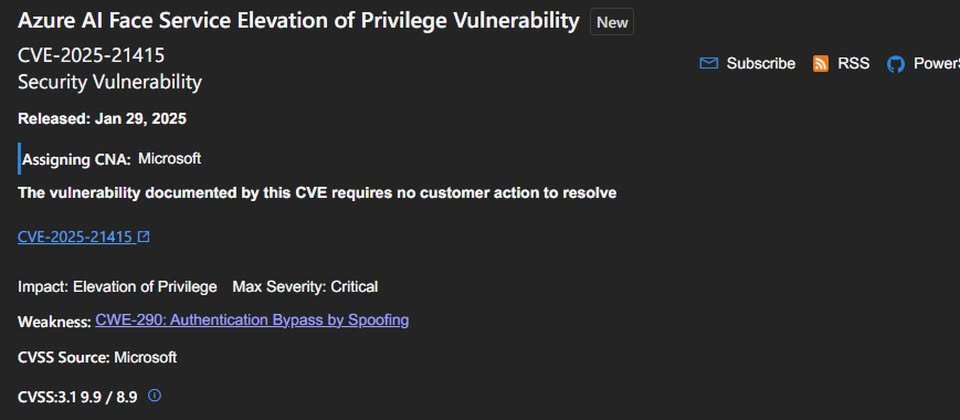
Task: Click the external link icon beside CVE-2025-21415
Action: [144, 236]
